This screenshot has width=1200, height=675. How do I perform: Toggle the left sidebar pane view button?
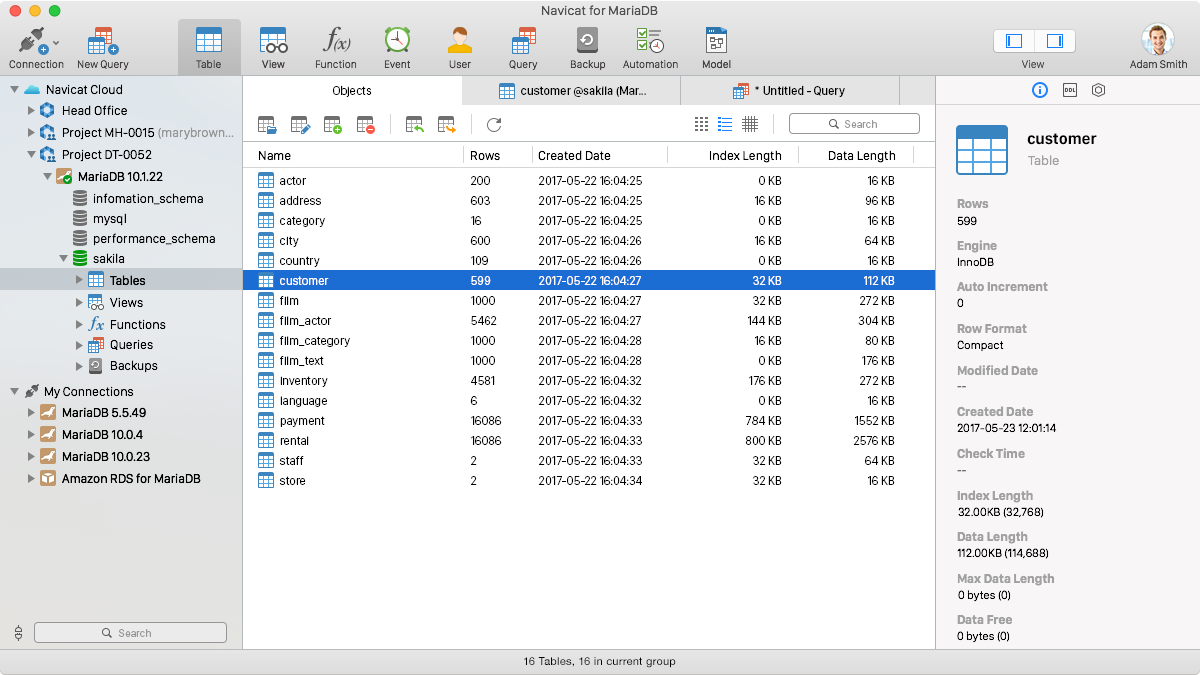[1014, 41]
